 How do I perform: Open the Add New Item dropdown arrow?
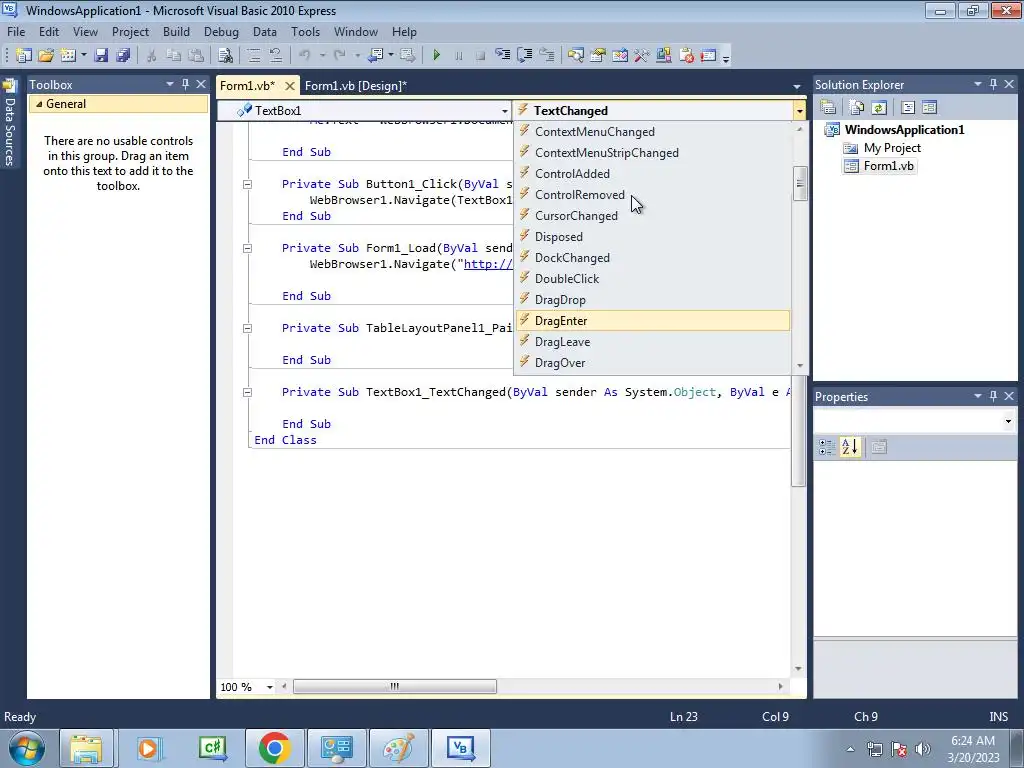[84, 56]
